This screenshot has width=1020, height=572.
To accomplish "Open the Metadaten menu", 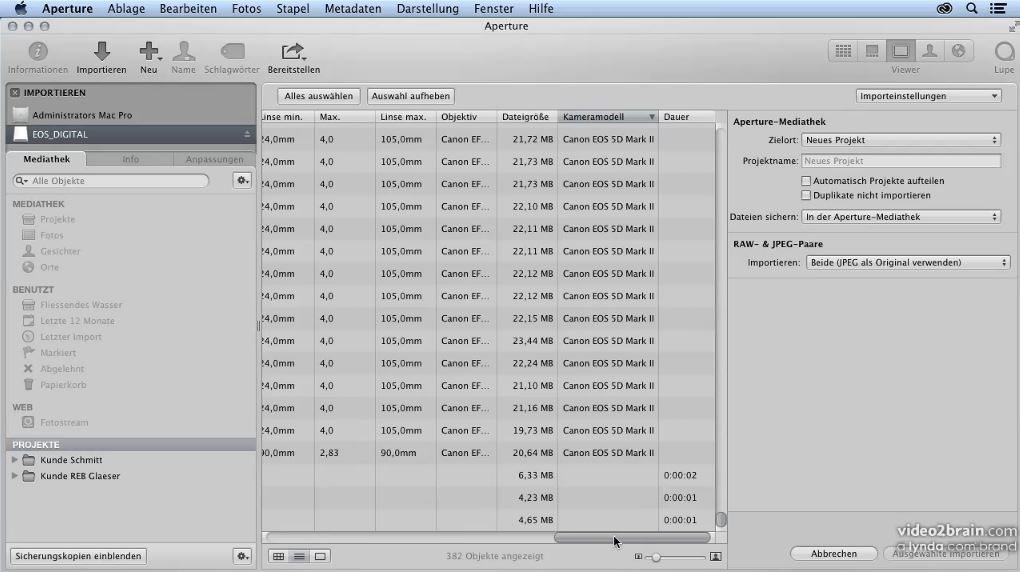I will click(353, 8).
